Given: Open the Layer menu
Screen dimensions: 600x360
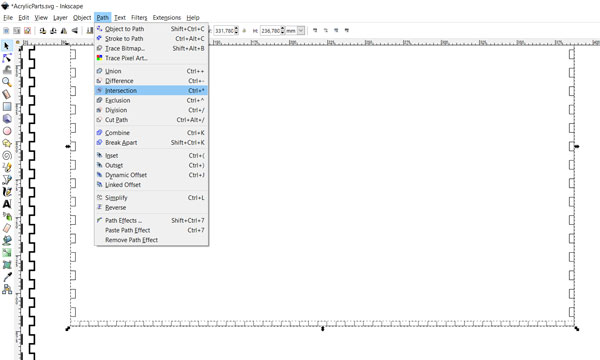Looking at the screenshot, I should pos(60,18).
